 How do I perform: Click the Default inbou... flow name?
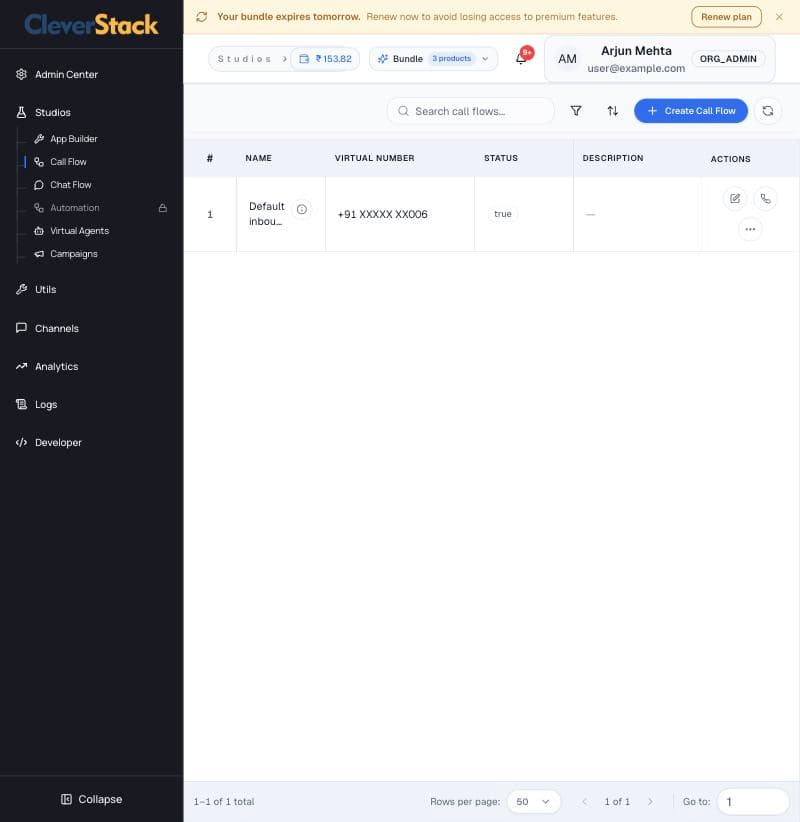pyautogui.click(x=266, y=214)
